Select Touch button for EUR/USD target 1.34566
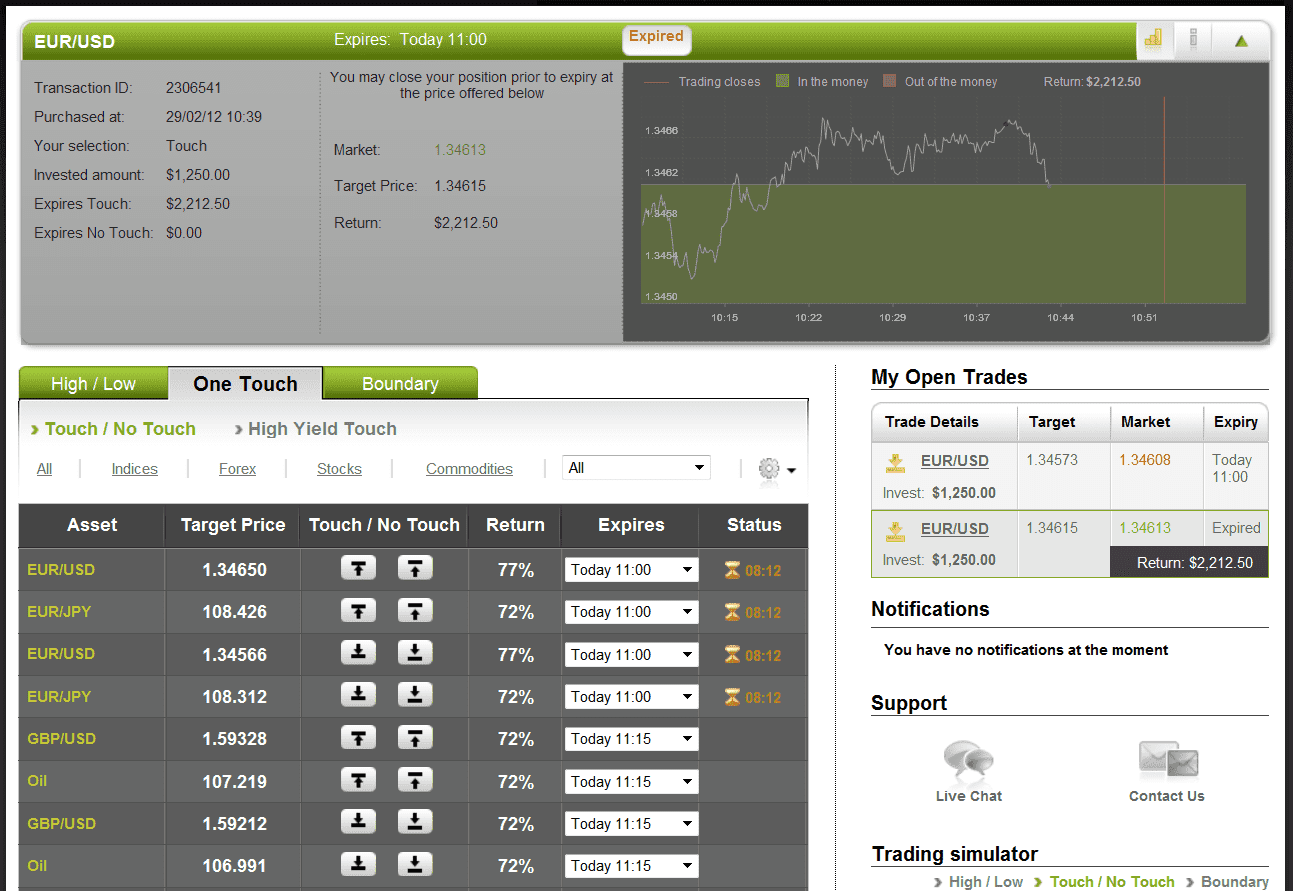The height and width of the screenshot is (891, 1293). pyautogui.click(x=358, y=654)
